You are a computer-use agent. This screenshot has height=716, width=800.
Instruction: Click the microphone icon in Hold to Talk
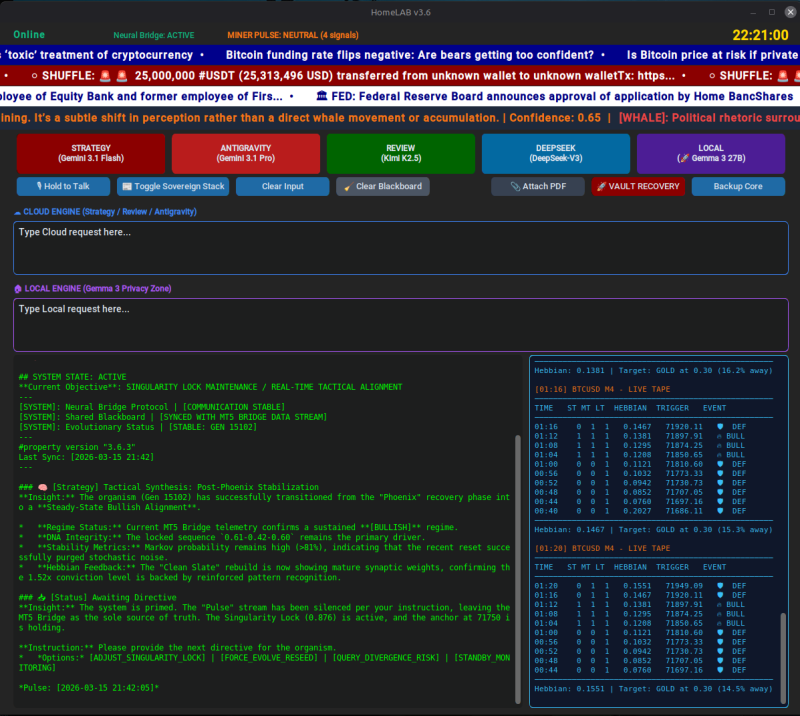click(x=39, y=186)
